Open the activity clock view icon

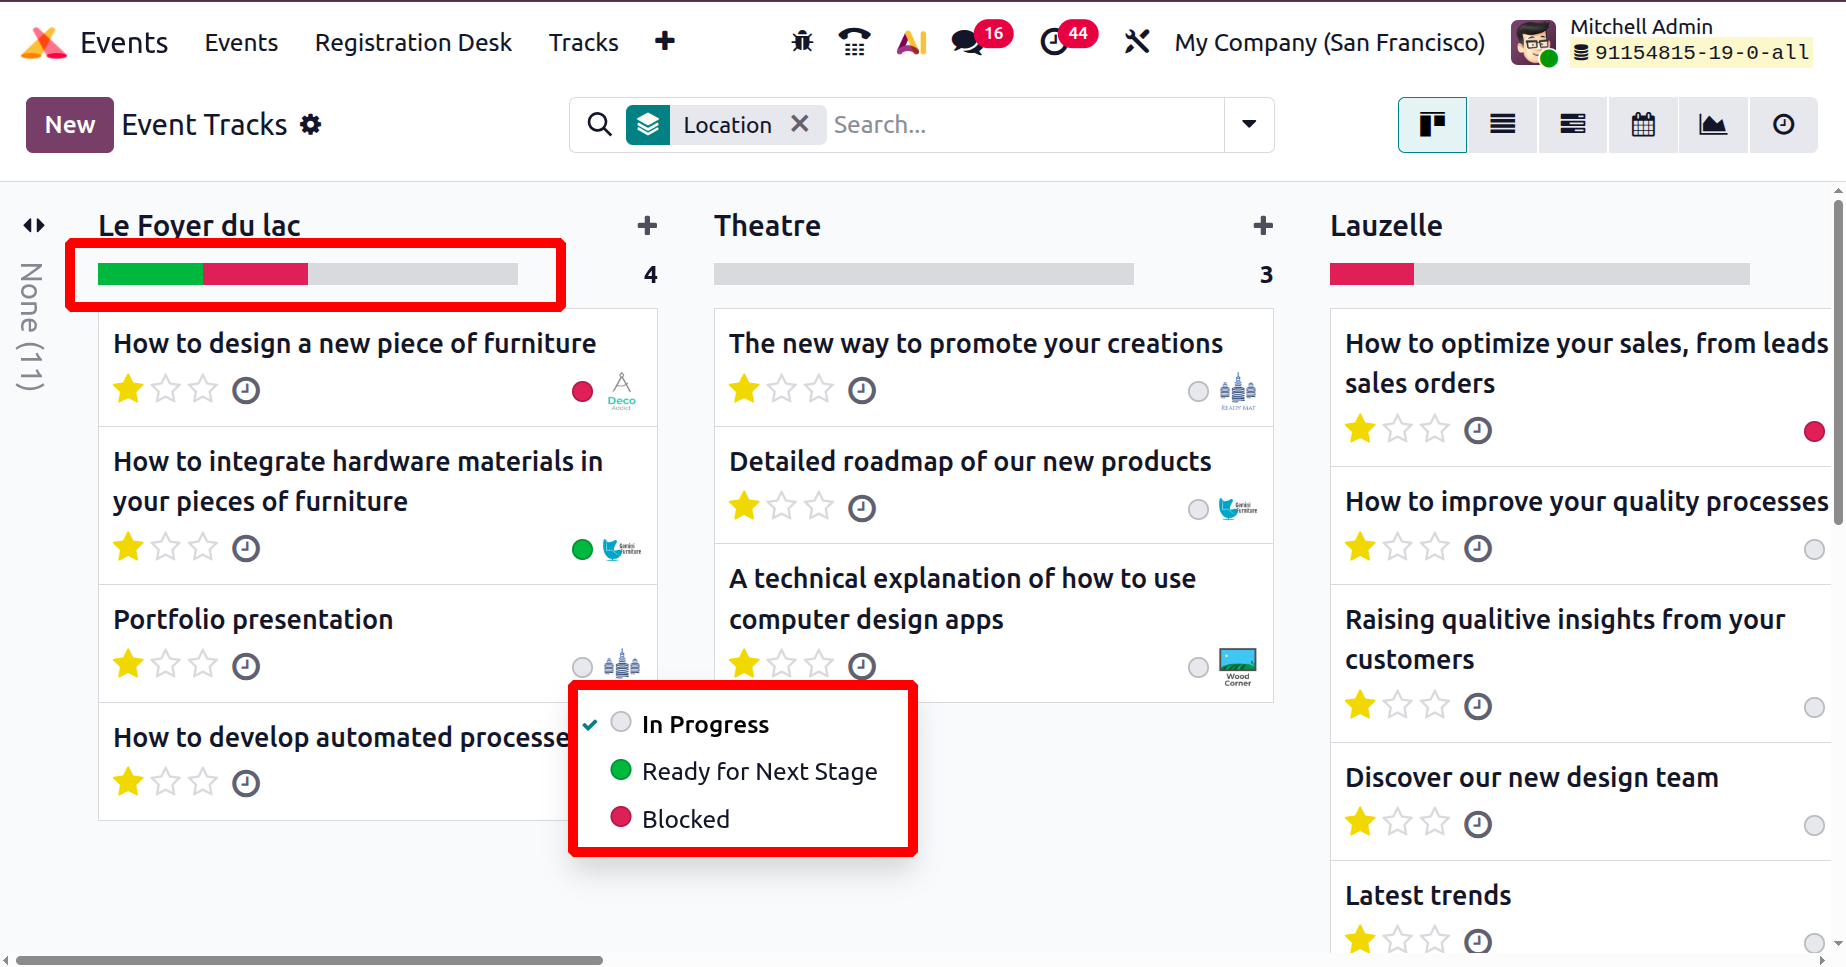1783,125
